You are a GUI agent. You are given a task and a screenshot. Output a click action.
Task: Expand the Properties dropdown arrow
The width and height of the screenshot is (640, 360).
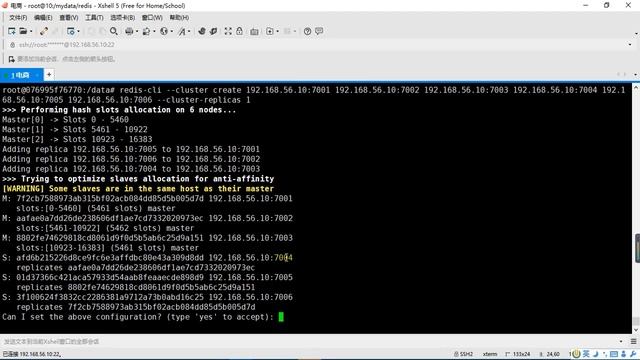pos(78,31)
